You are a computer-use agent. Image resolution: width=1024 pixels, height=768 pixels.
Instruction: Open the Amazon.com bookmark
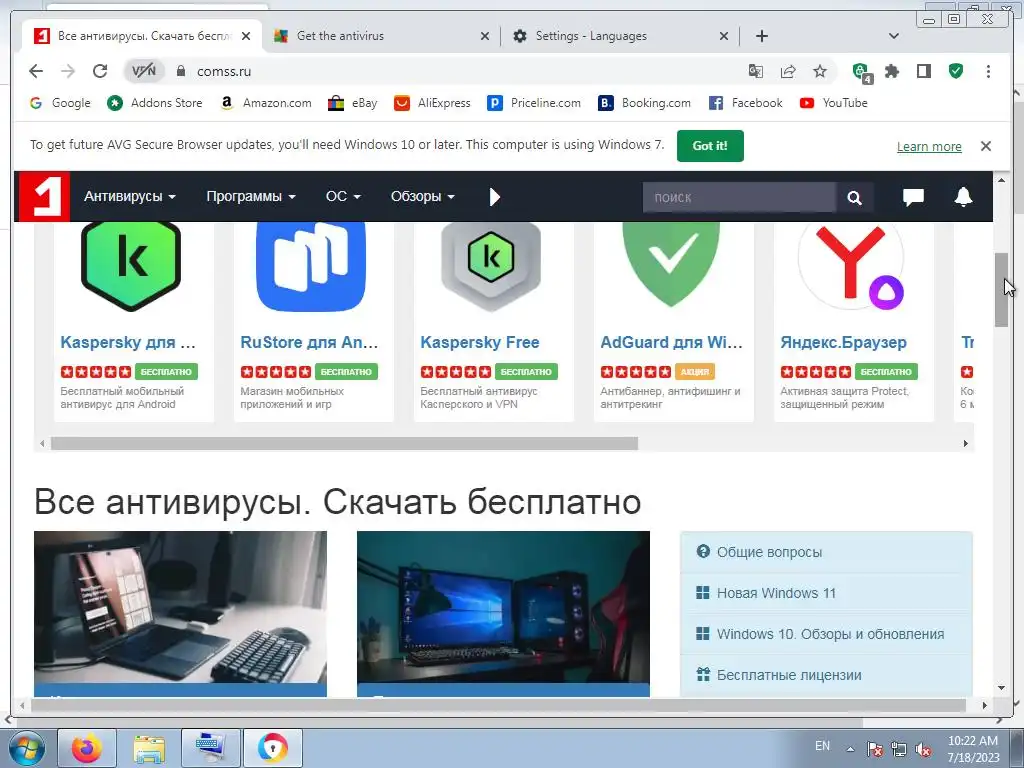[x=266, y=103]
